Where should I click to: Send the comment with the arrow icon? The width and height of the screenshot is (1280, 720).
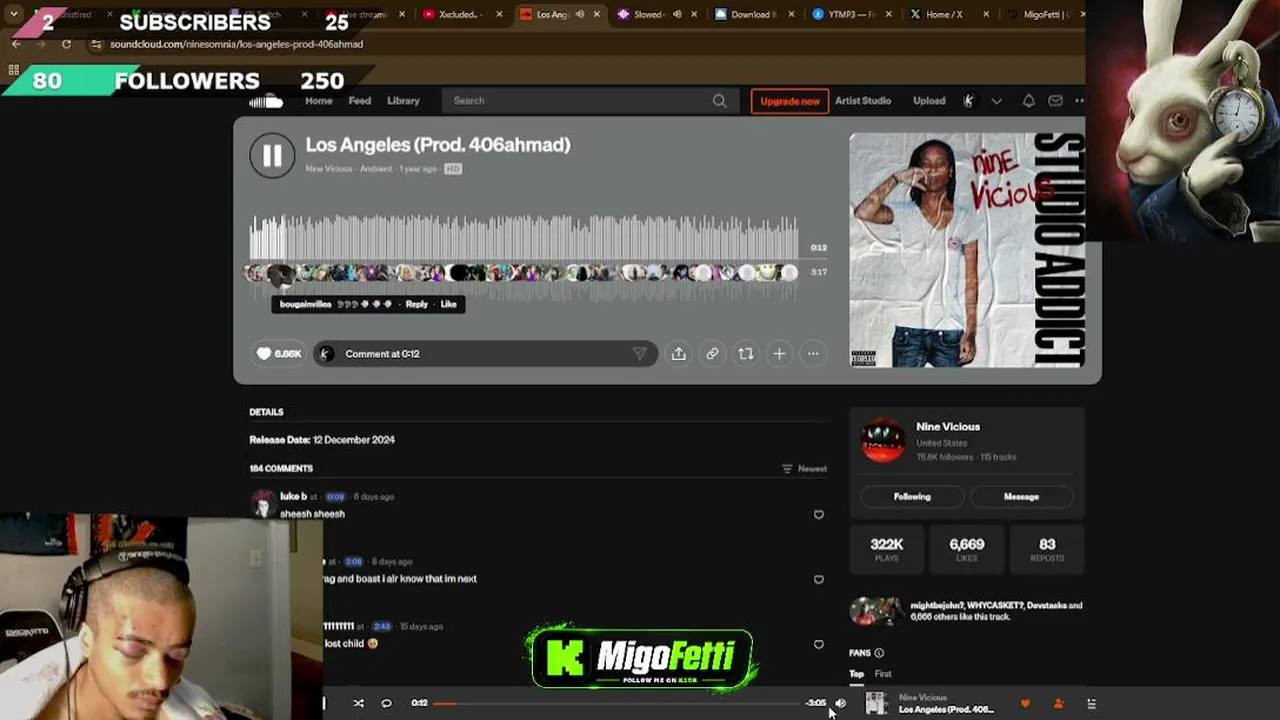point(639,354)
